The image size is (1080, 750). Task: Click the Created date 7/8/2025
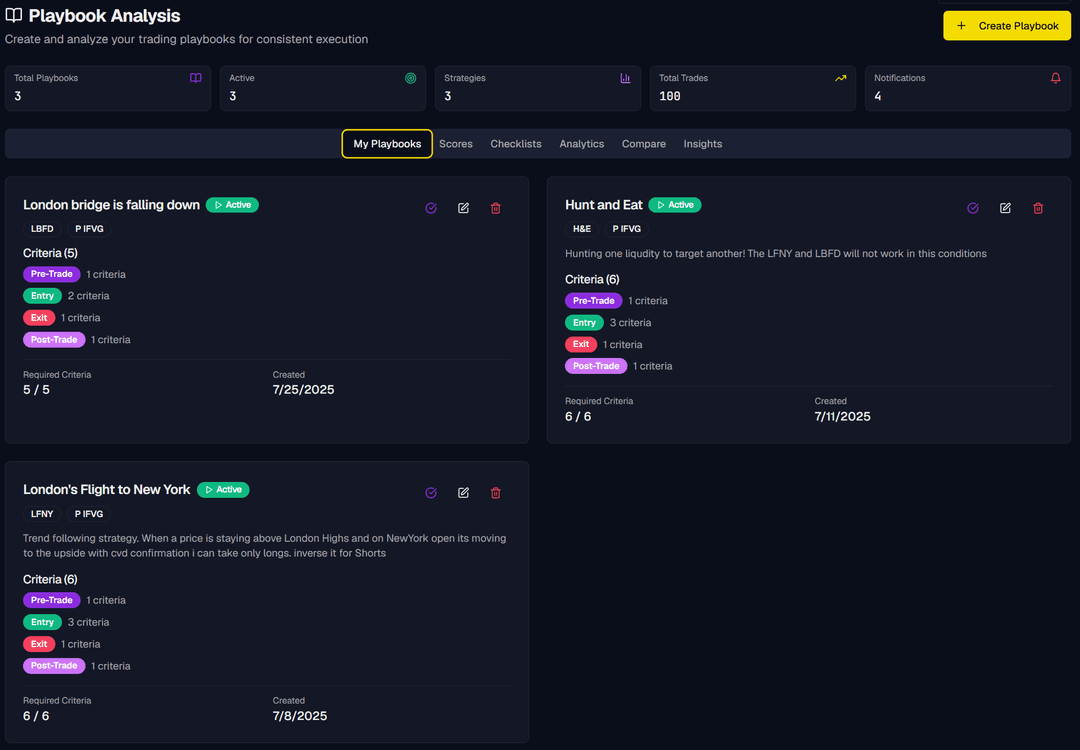pyautogui.click(x=300, y=716)
